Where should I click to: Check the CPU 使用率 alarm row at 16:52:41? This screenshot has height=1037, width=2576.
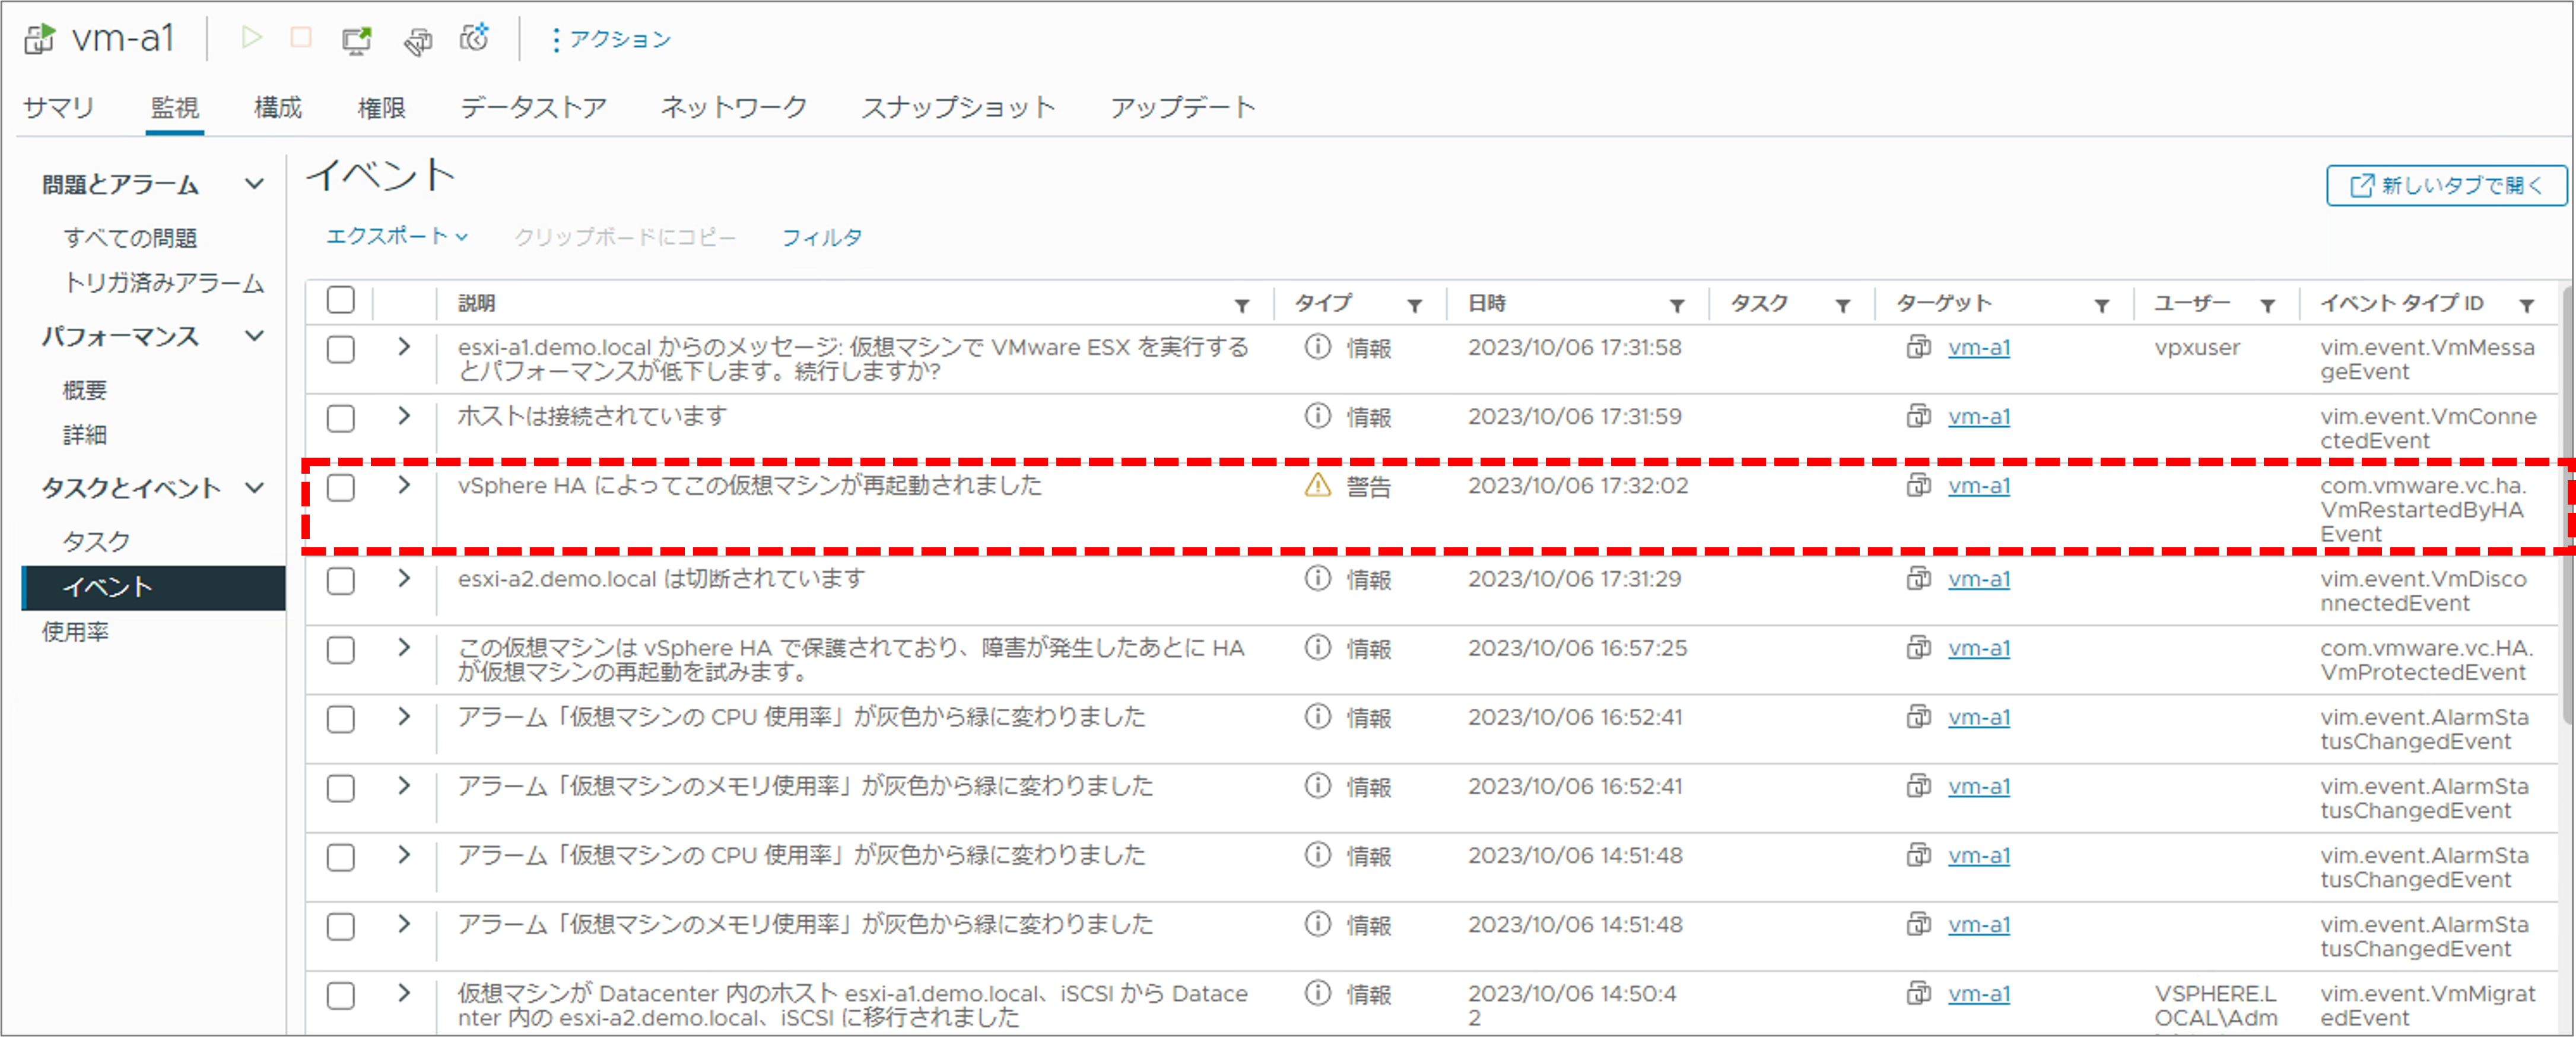click(341, 719)
